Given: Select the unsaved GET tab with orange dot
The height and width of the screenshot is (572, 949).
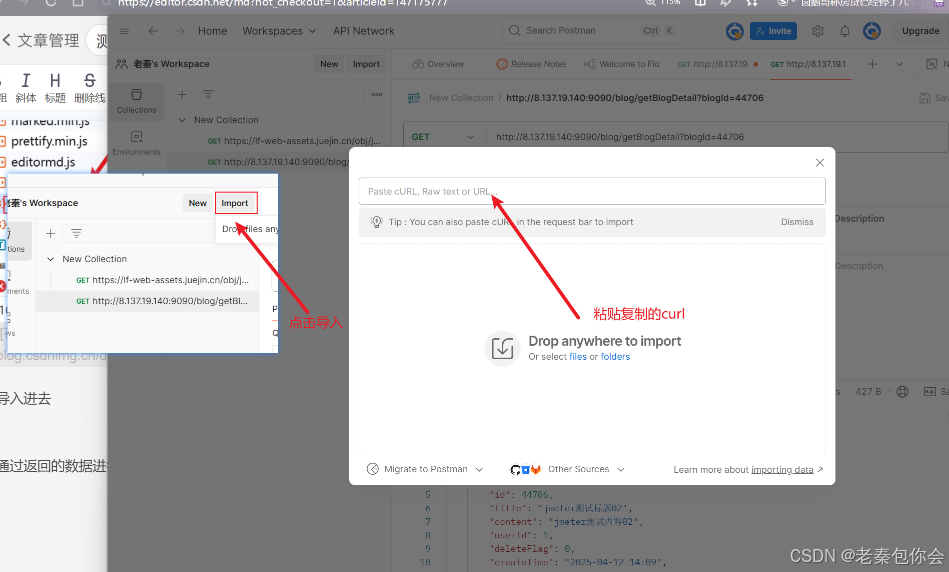Looking at the screenshot, I should click(718, 64).
